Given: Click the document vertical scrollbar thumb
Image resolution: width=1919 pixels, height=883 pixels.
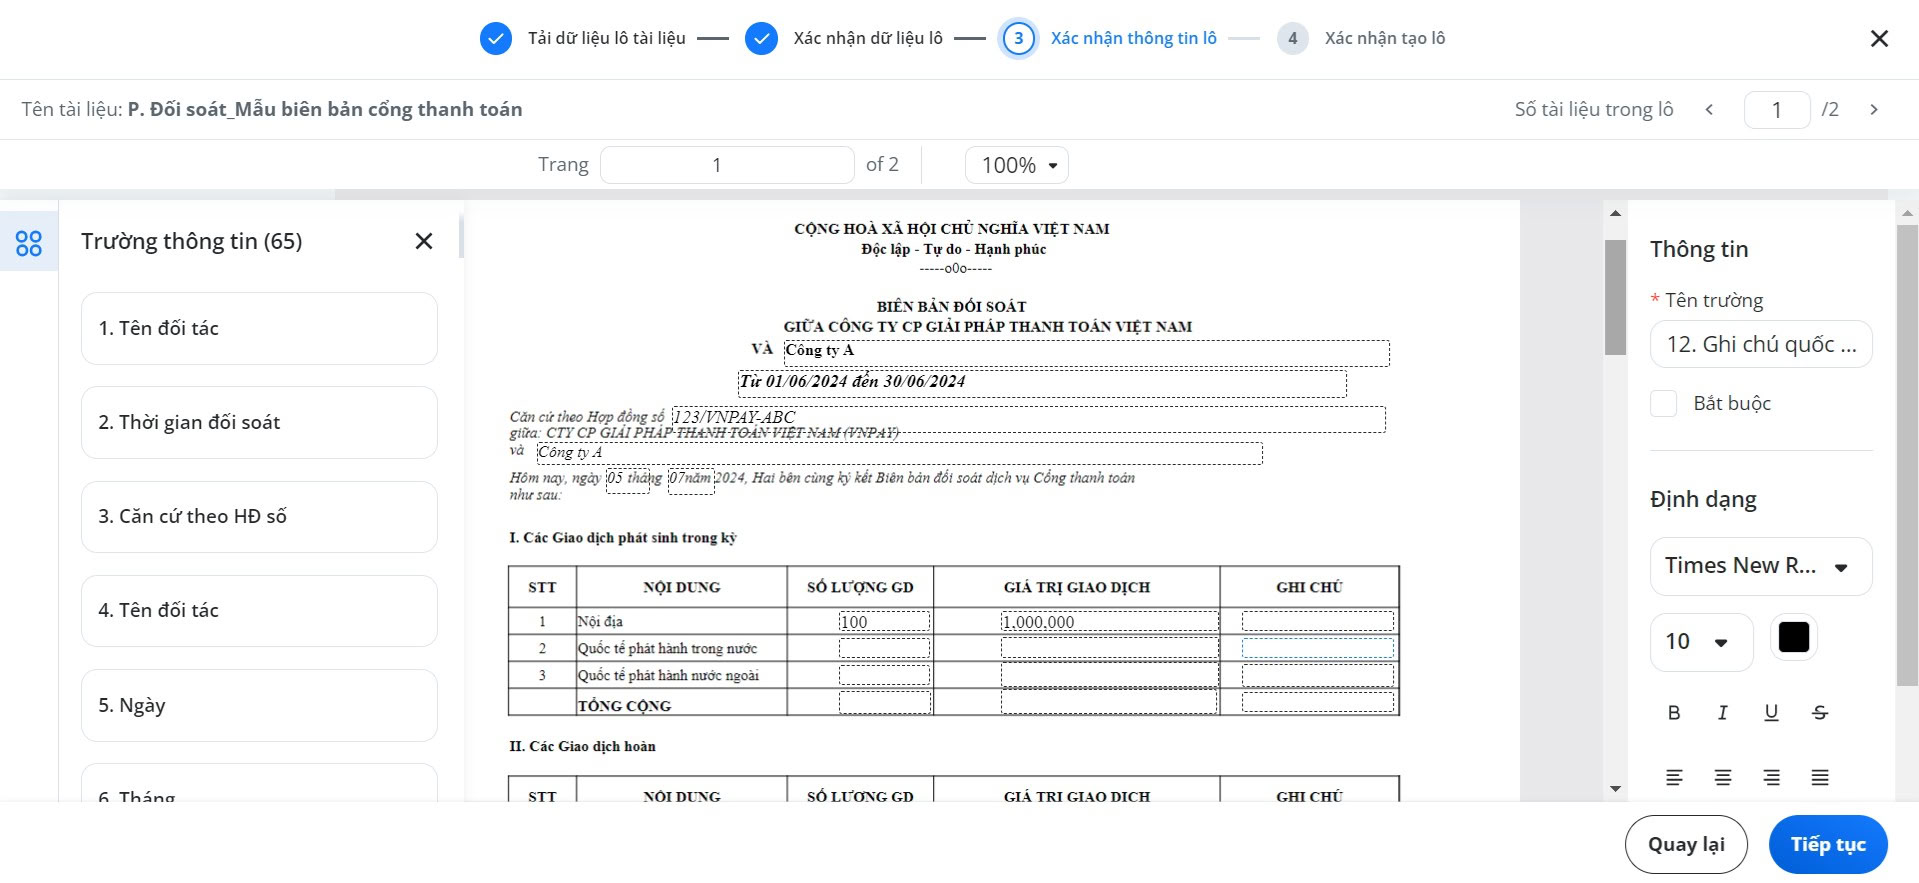Looking at the screenshot, I should point(1615,297).
